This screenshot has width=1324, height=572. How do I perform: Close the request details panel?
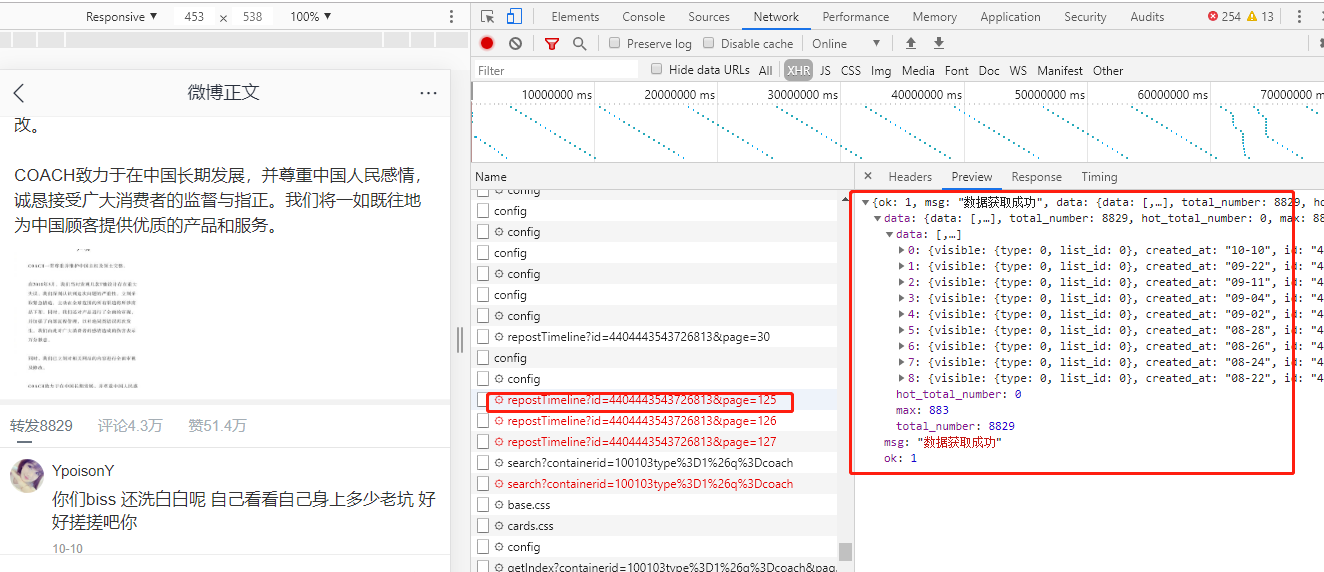tap(867, 176)
